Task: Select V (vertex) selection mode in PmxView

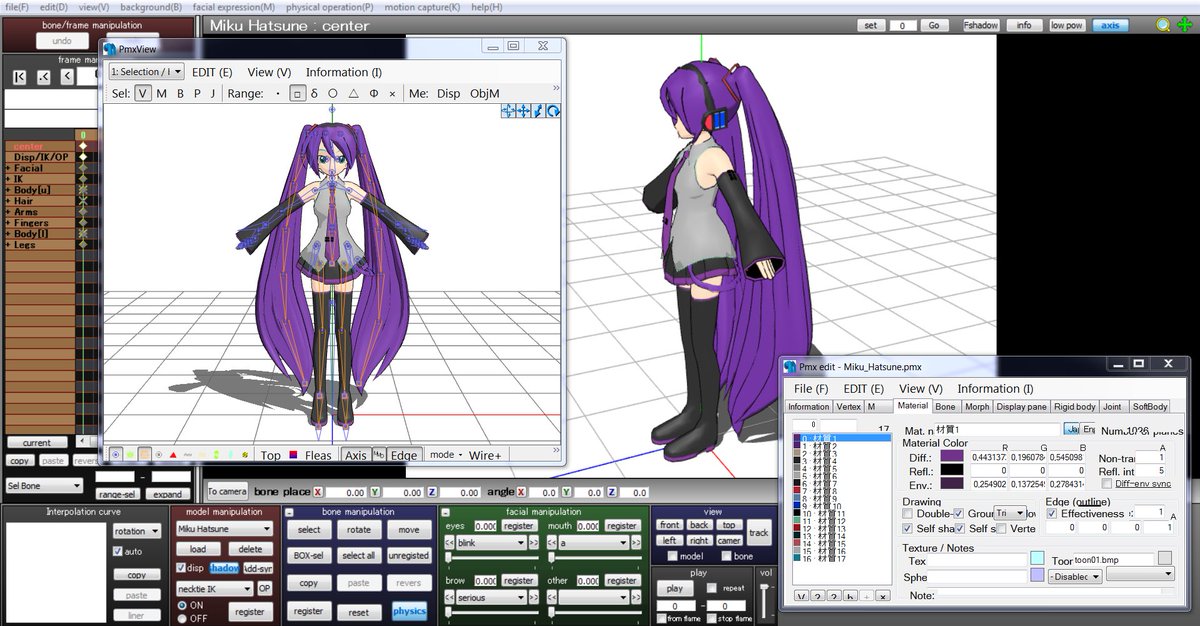Action: (143, 93)
